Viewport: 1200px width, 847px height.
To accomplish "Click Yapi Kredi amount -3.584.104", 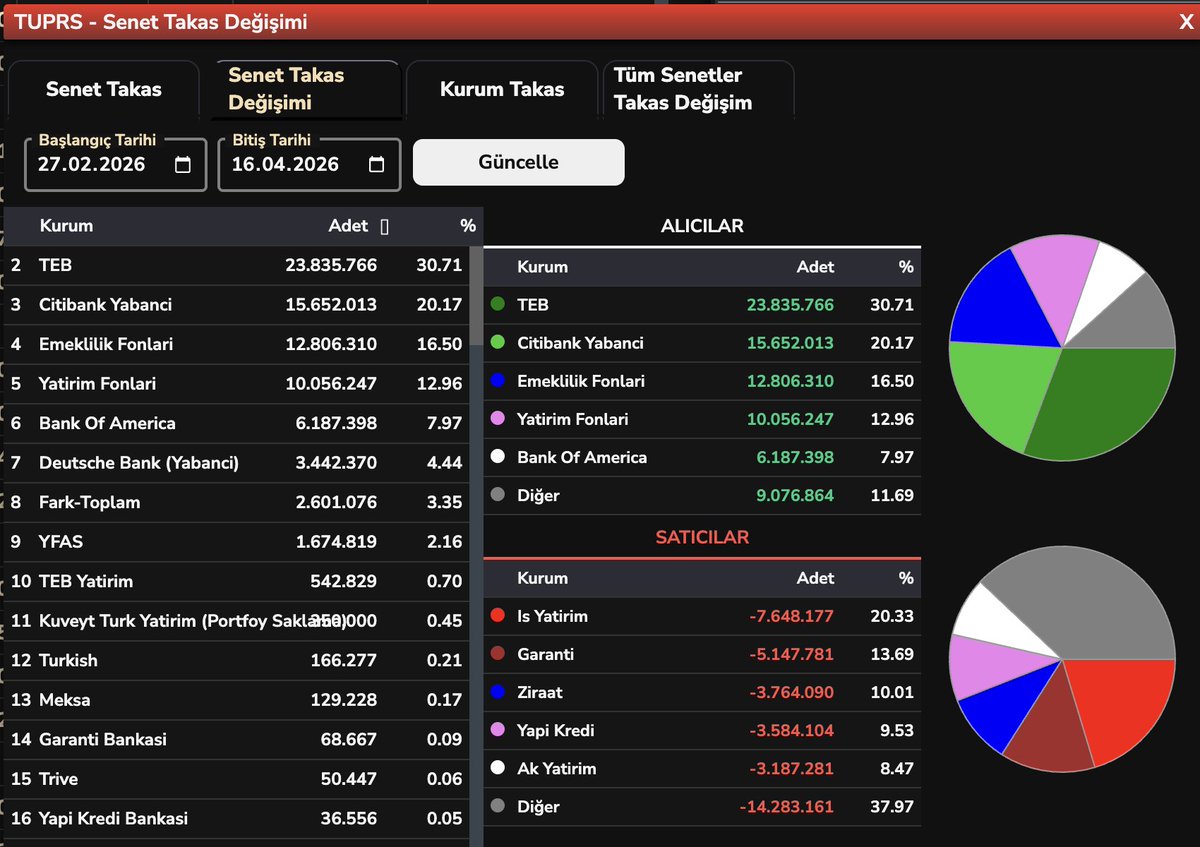I will [791, 730].
